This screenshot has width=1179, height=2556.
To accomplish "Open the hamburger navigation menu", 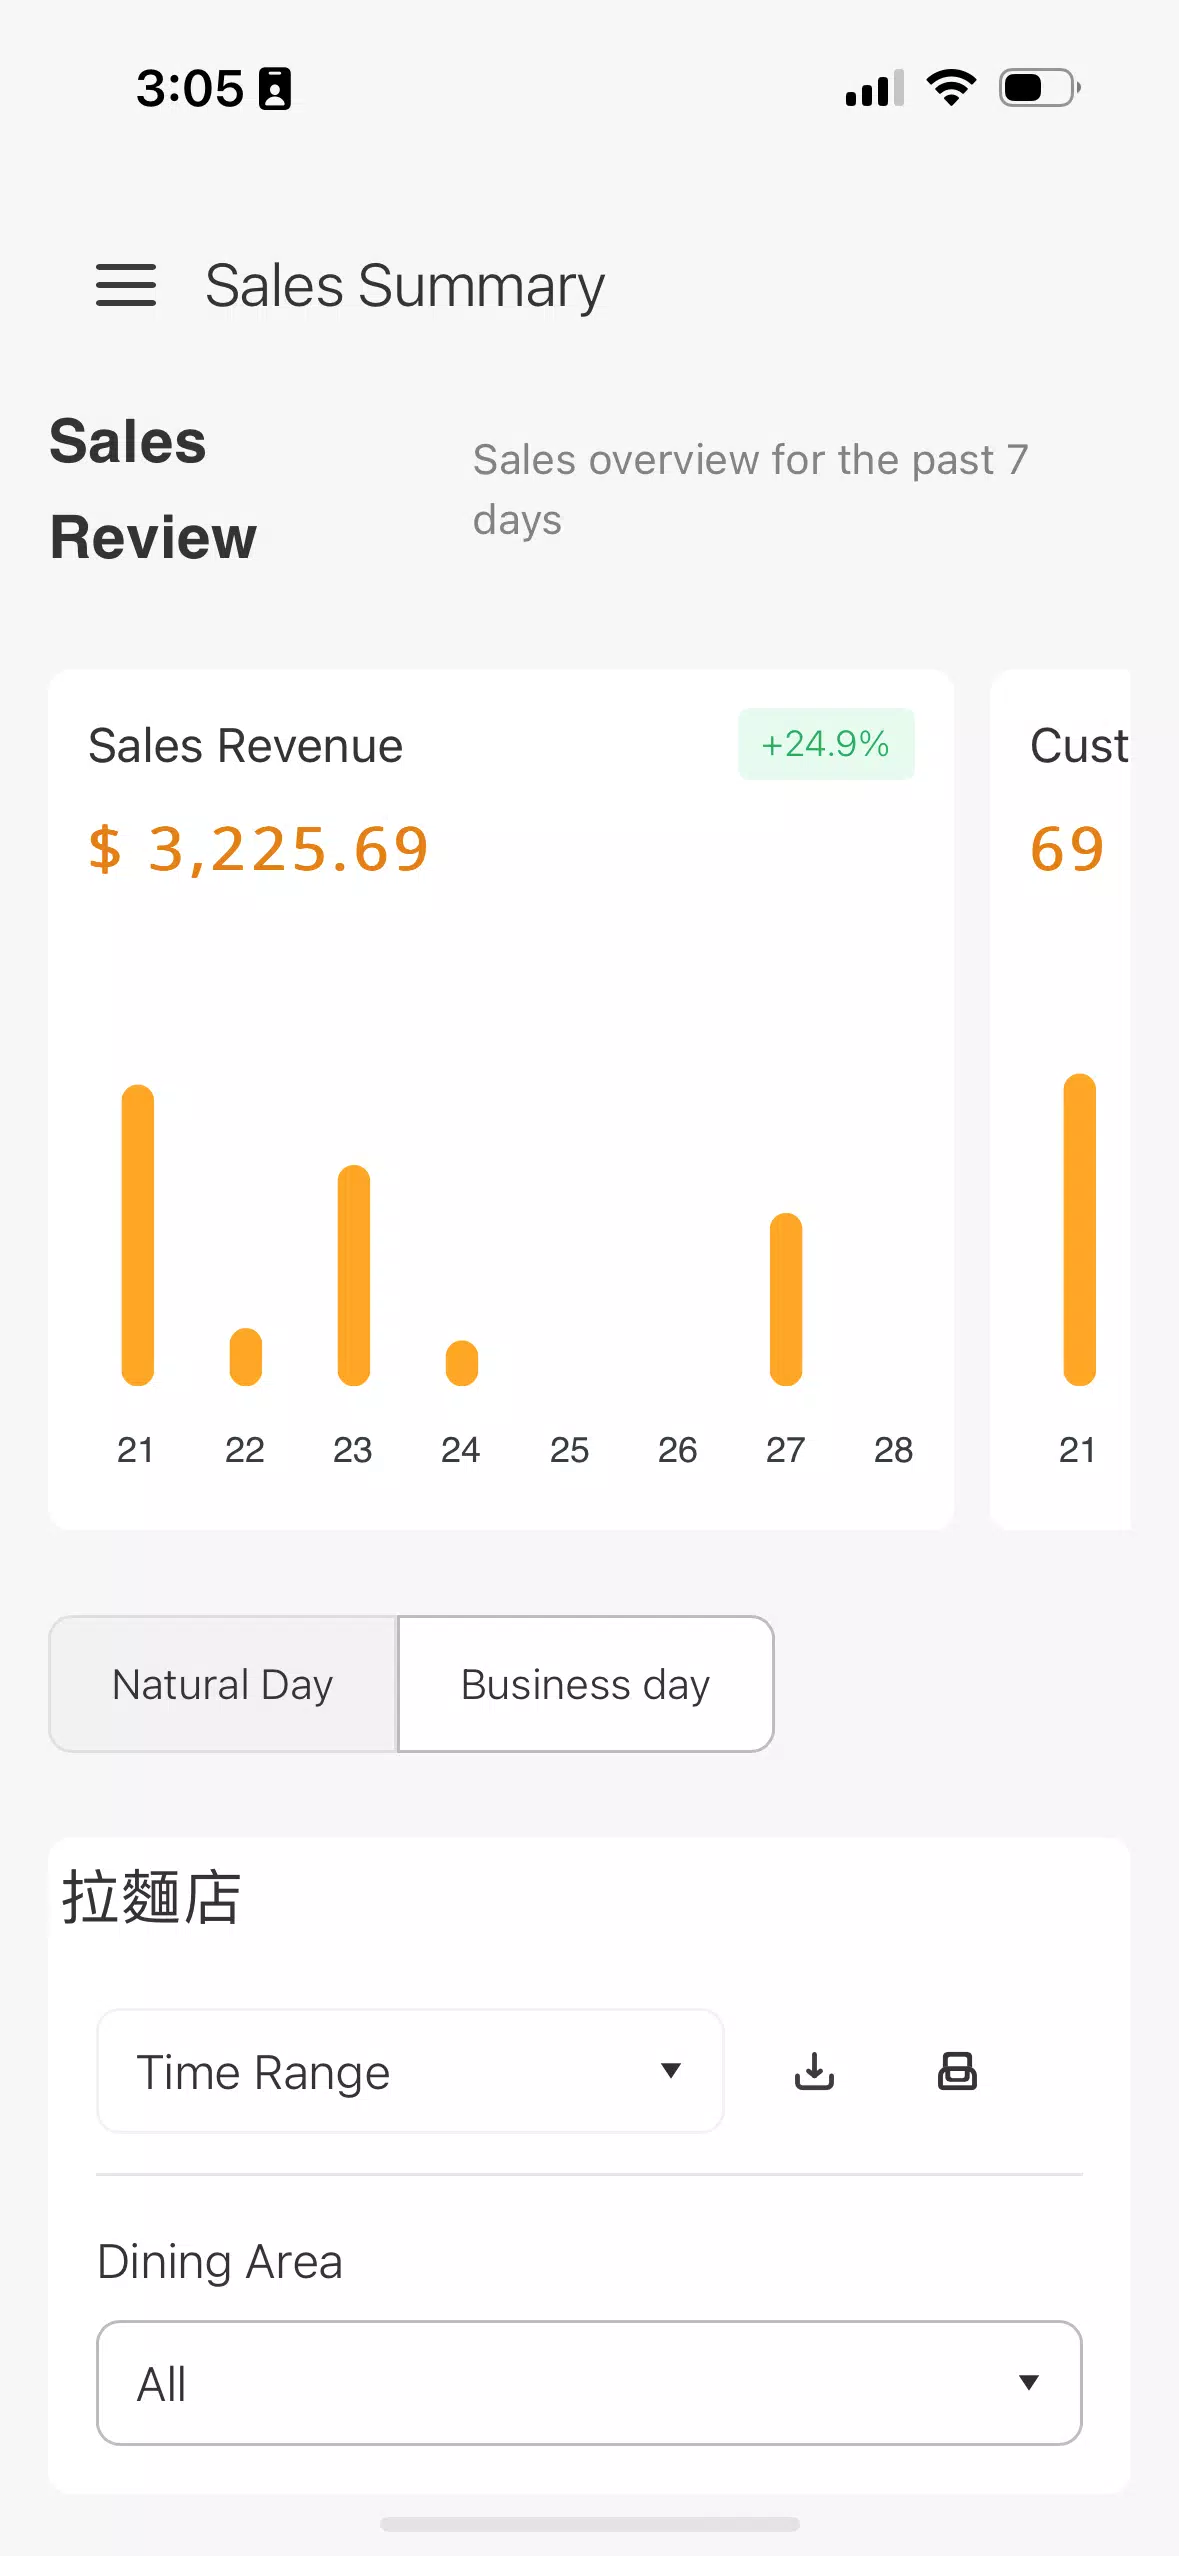I will tap(126, 286).
